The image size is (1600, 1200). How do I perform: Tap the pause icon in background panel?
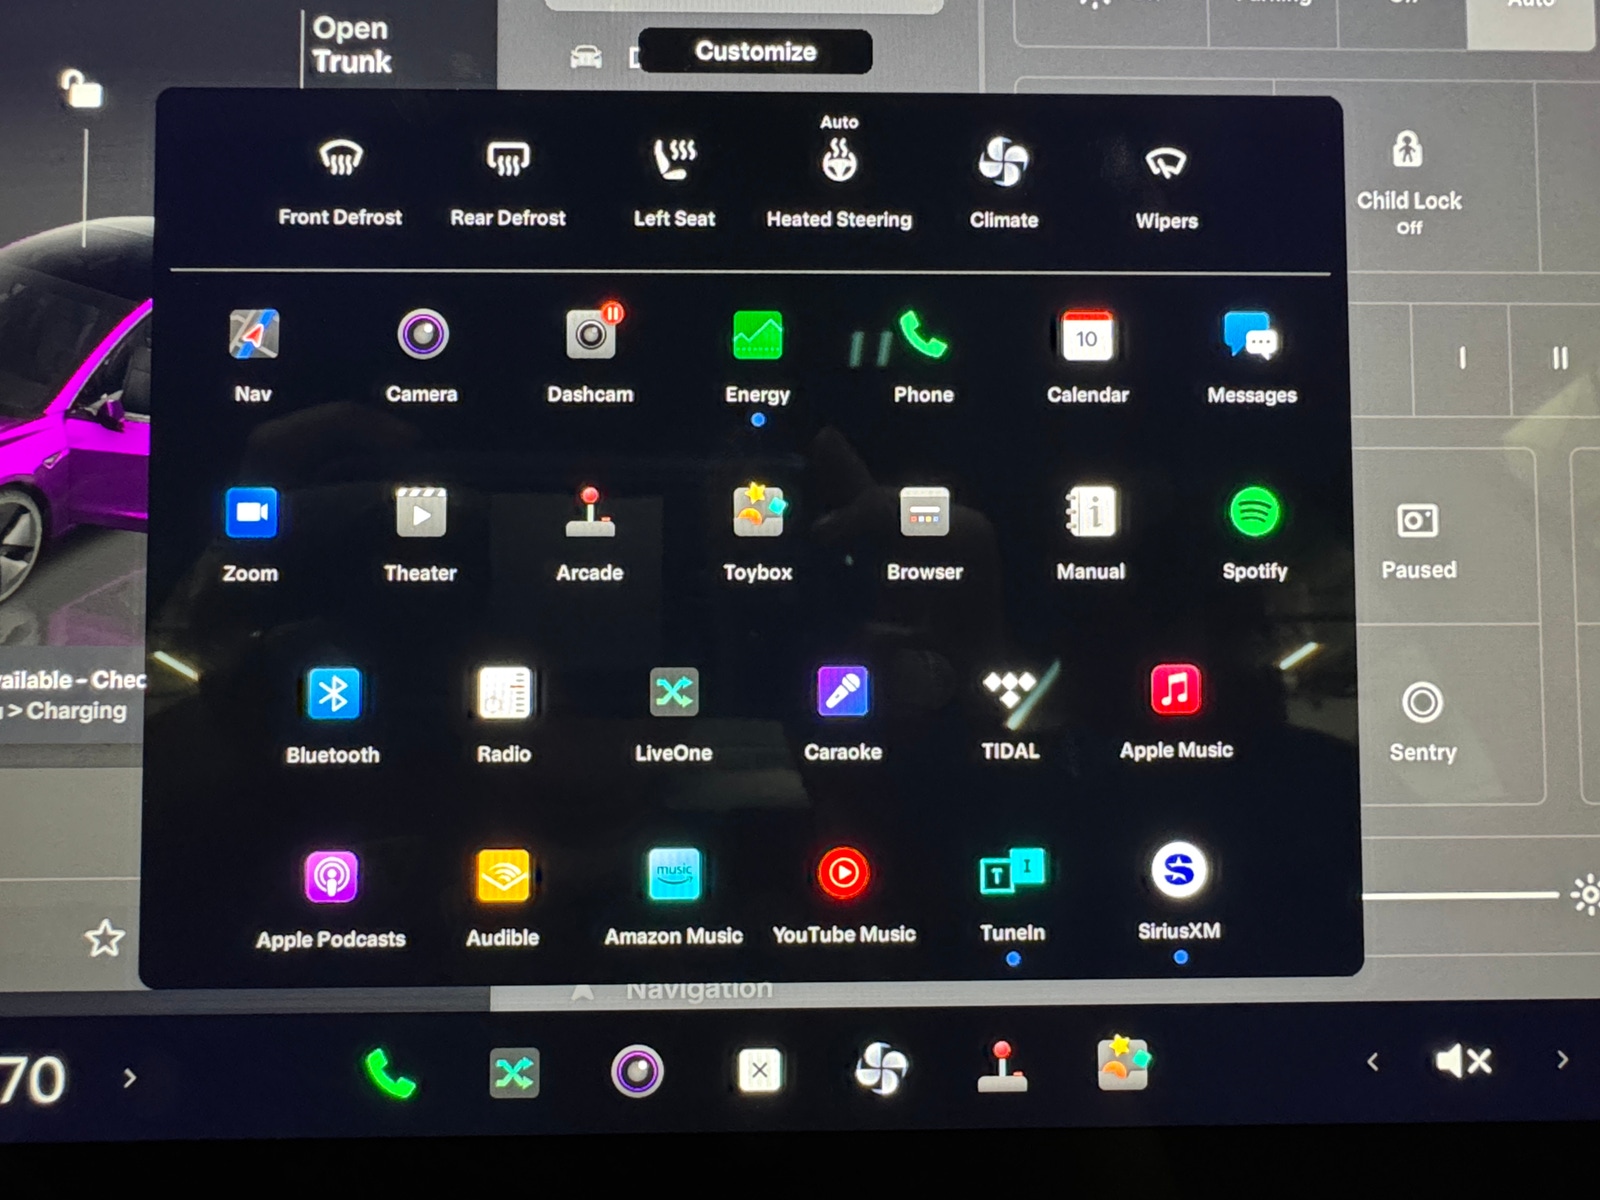click(x=1560, y=358)
